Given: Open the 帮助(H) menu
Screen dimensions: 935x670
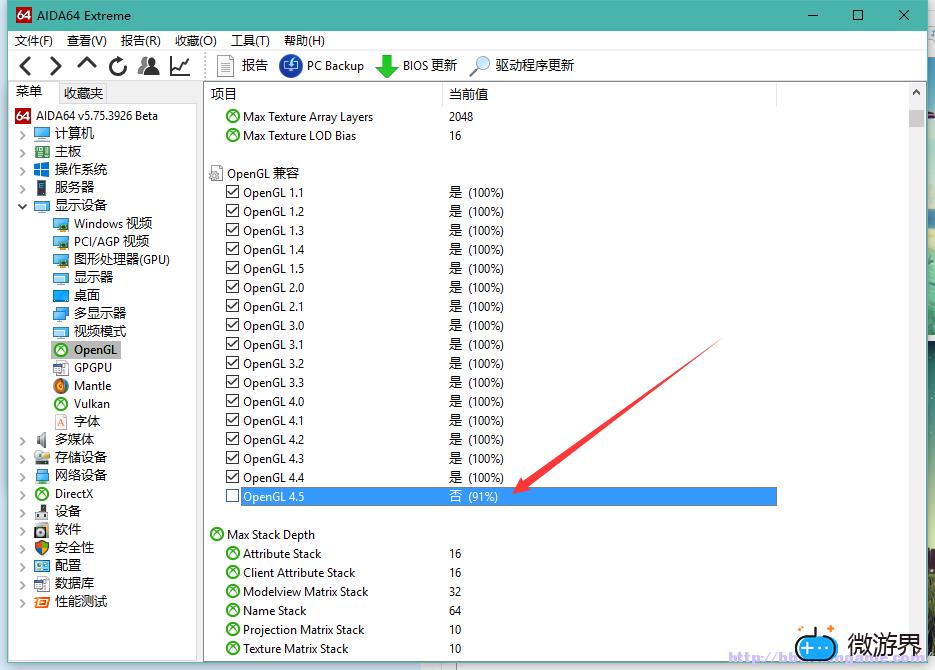Looking at the screenshot, I should pos(304,41).
